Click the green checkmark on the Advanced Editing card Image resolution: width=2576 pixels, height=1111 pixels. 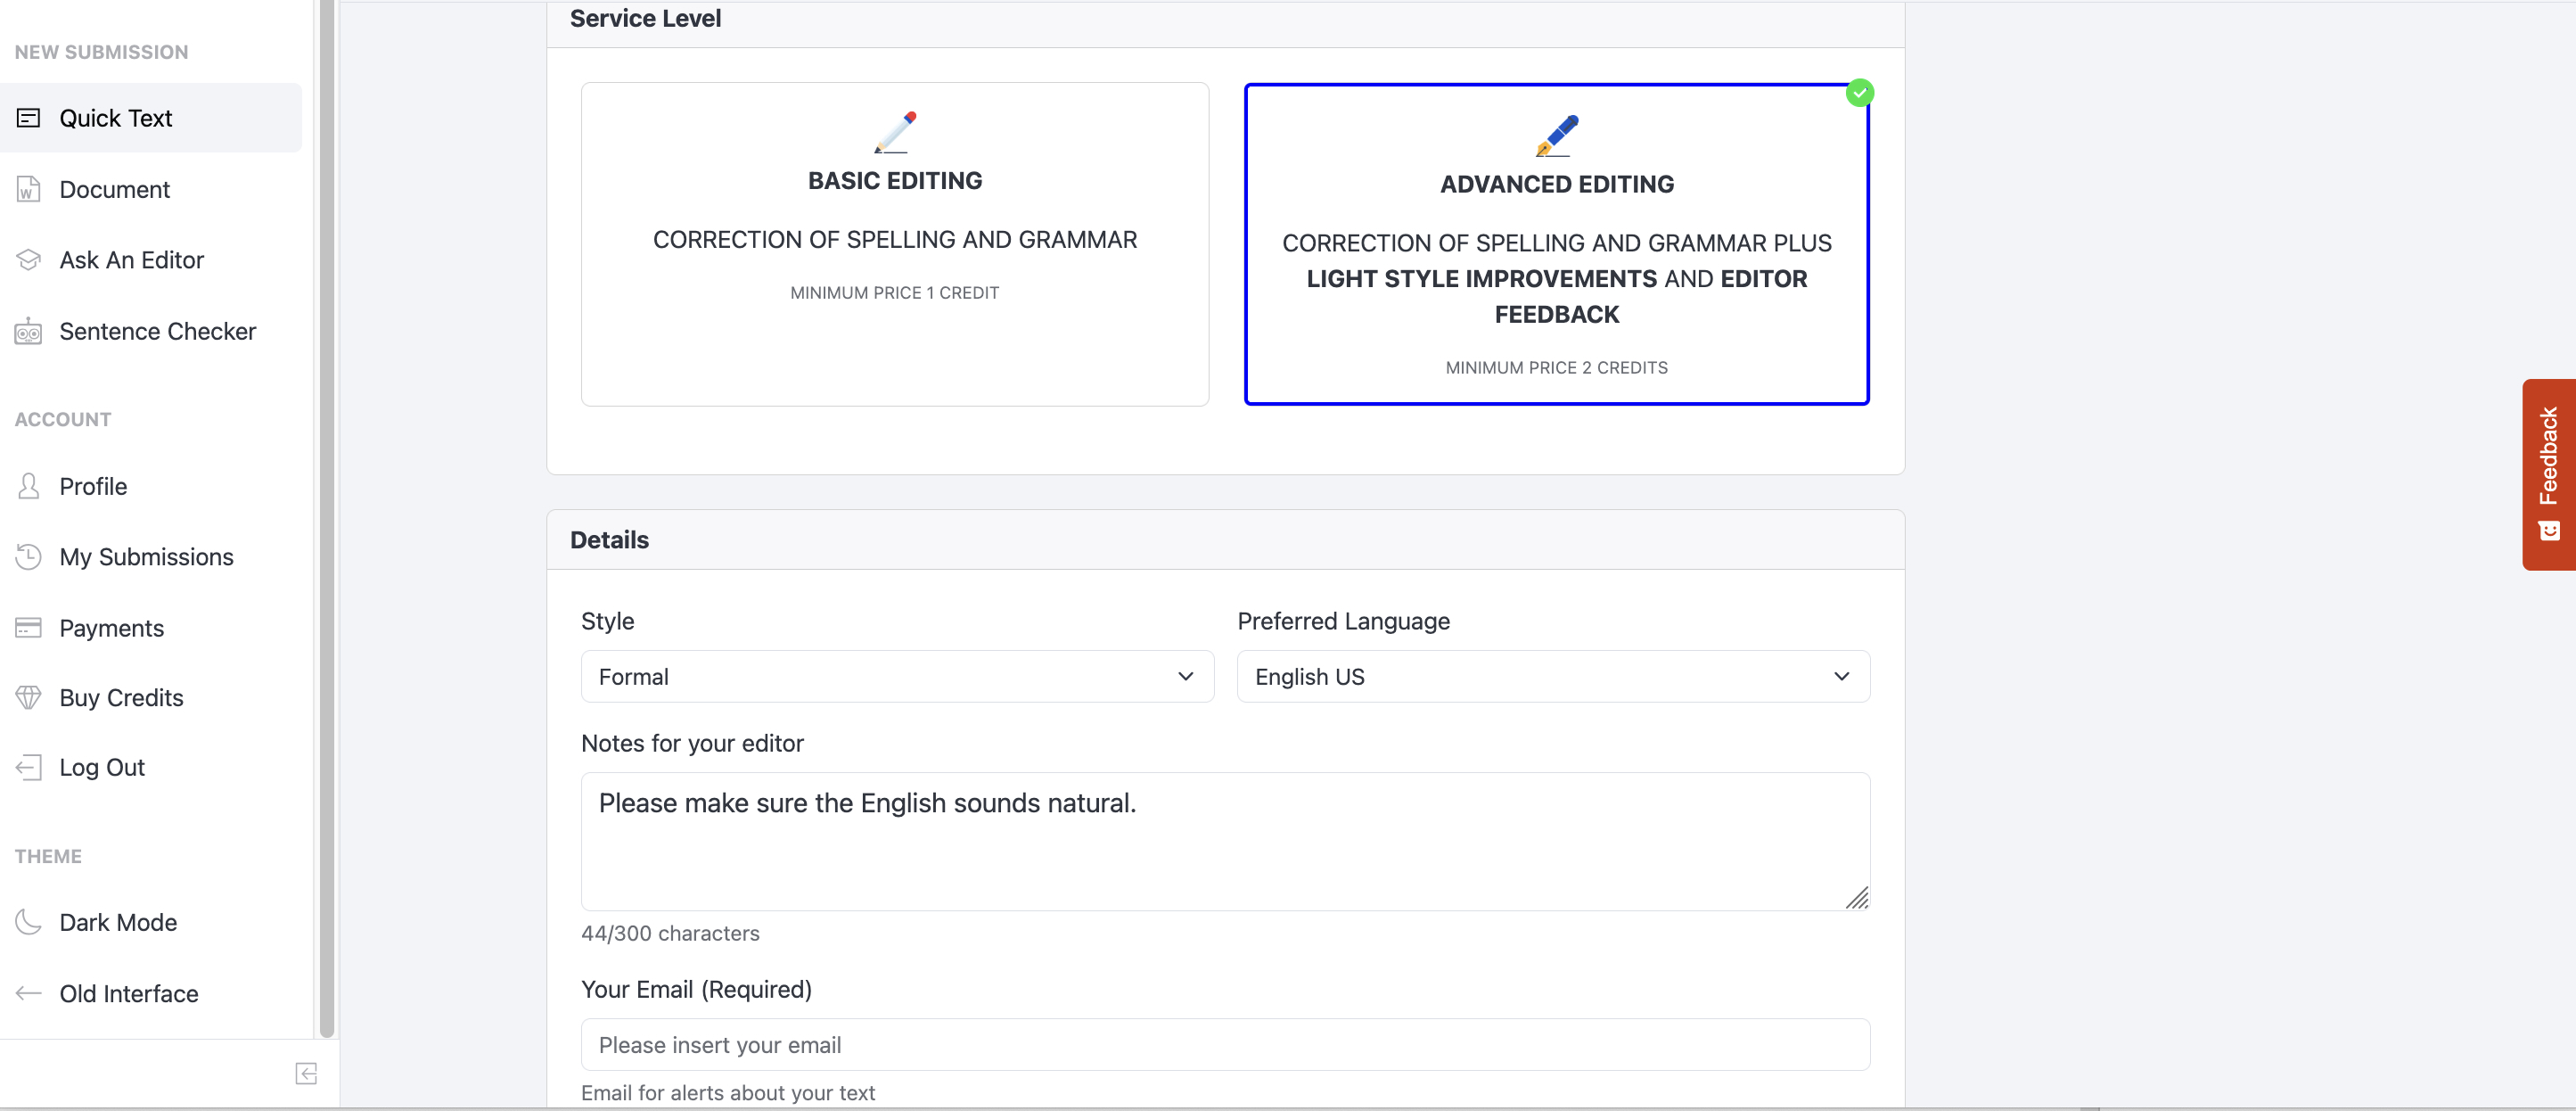[x=1859, y=93]
